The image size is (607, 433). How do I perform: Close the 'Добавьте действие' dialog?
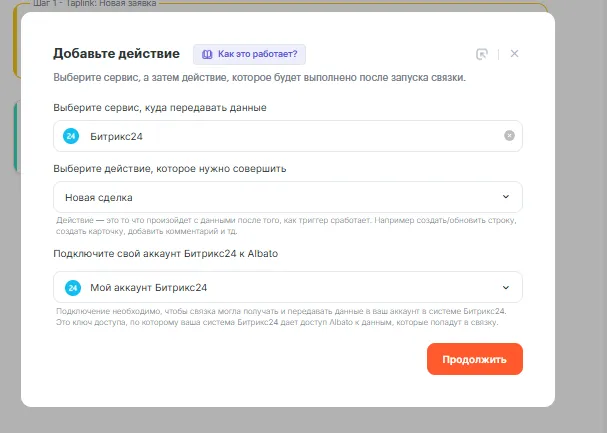pyautogui.click(x=514, y=54)
